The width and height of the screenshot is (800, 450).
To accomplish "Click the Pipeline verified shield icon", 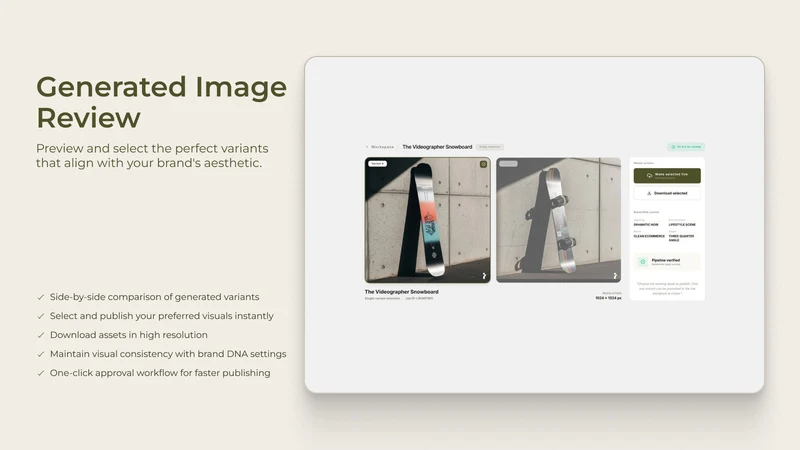I will [643, 262].
